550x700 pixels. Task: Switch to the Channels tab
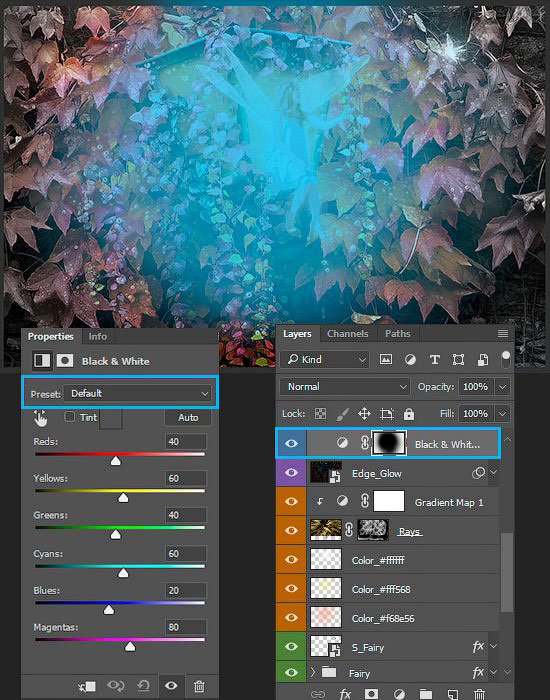[x=348, y=333]
